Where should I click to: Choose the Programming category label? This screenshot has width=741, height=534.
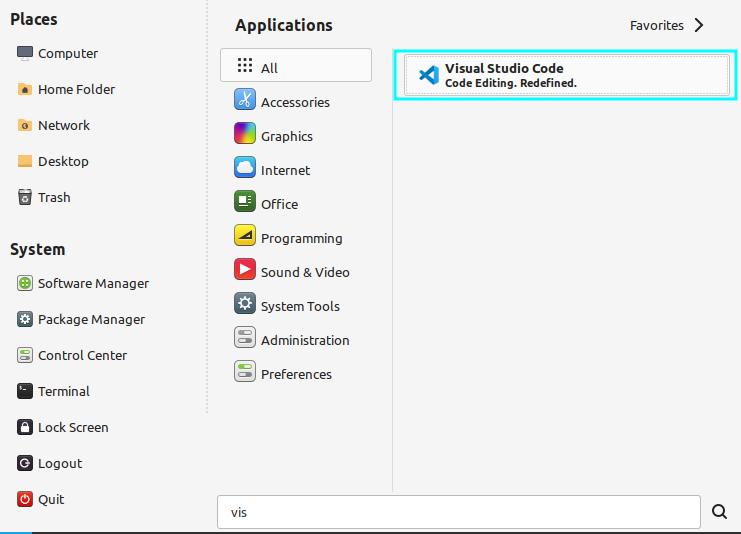pos(302,239)
